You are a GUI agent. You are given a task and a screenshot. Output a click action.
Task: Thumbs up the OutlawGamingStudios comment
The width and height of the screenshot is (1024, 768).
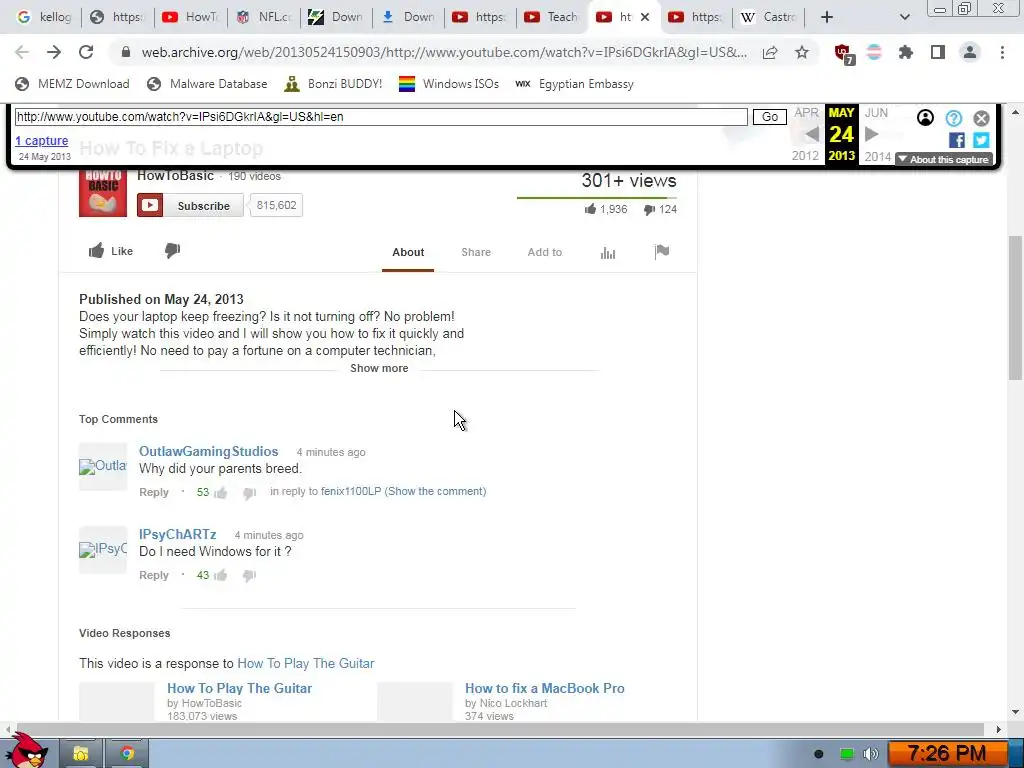[221, 492]
